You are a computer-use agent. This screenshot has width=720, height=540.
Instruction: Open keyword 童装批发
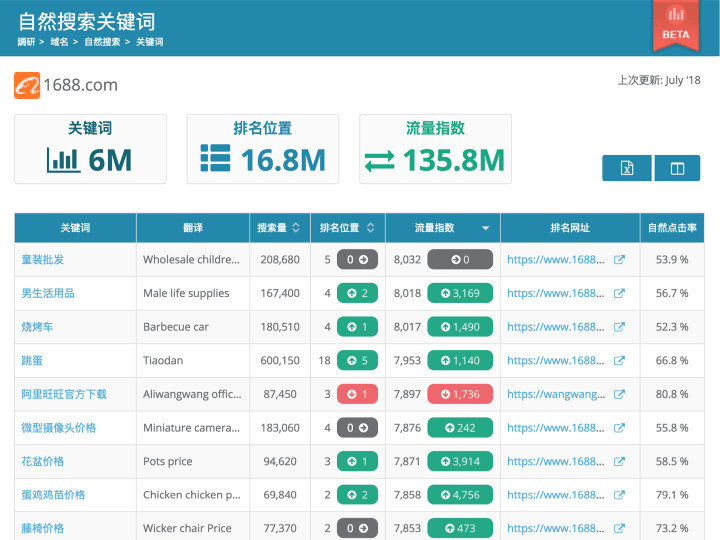[x=43, y=259]
